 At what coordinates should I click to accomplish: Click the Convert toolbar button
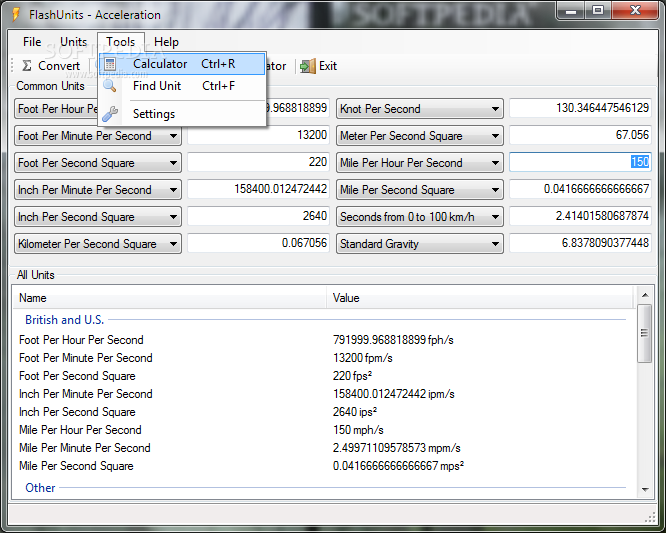[x=51, y=66]
